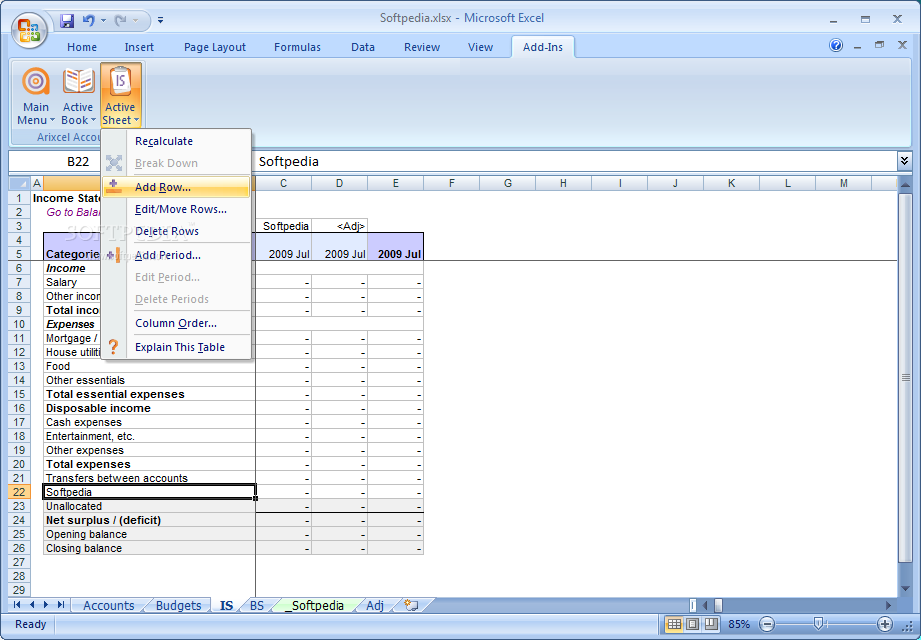Switch to Normal view in status bar
Screen dimensions: 921x640
[x=674, y=624]
